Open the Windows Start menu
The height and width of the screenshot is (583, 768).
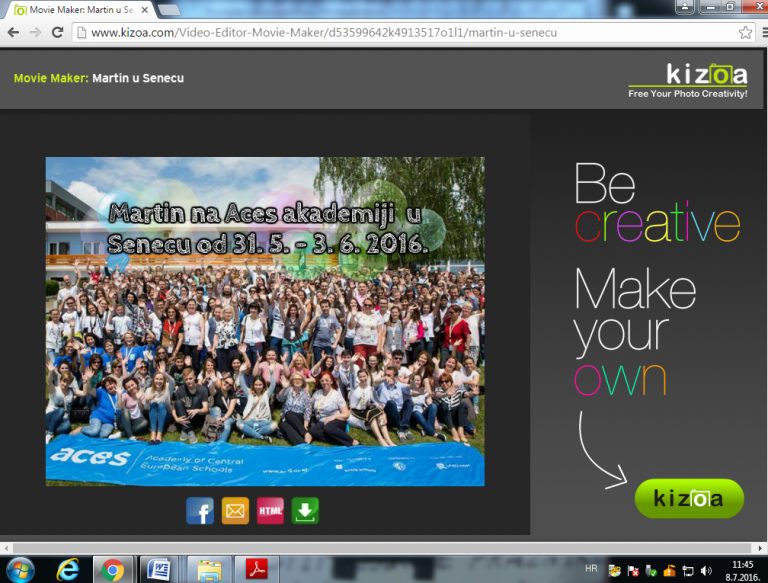(19, 569)
